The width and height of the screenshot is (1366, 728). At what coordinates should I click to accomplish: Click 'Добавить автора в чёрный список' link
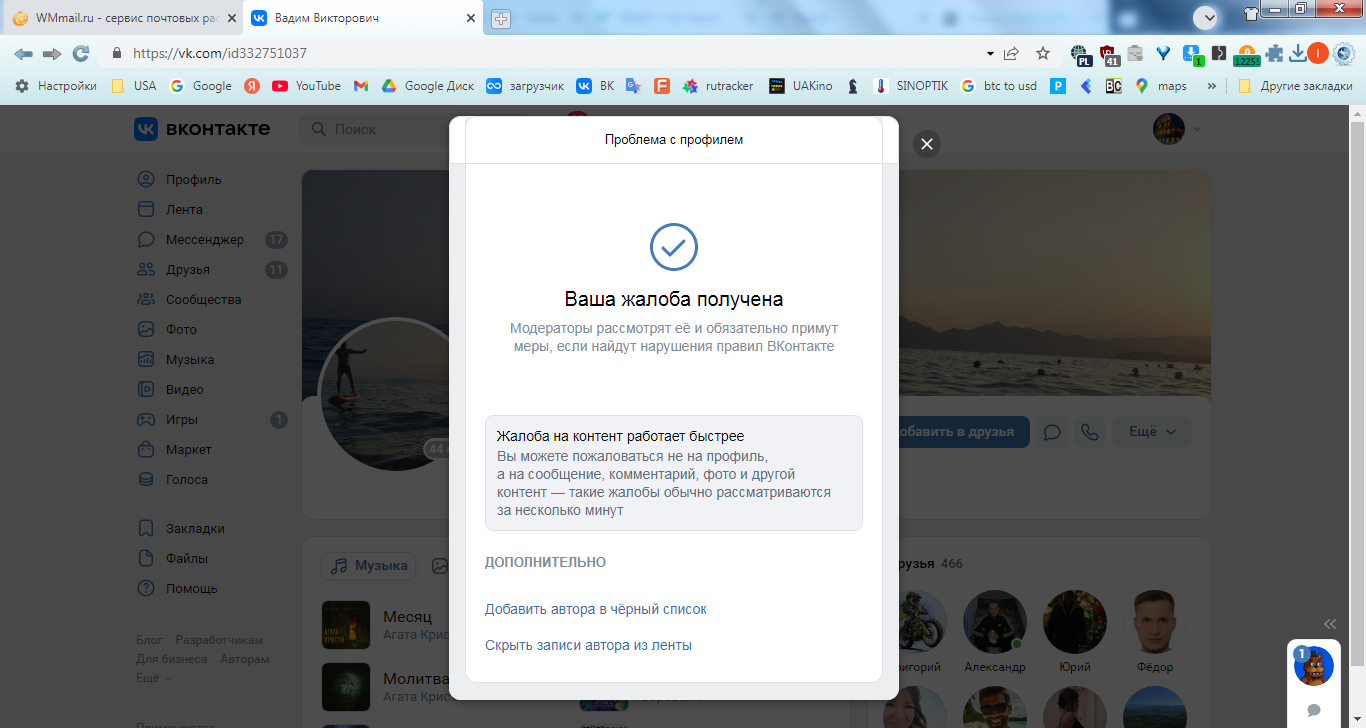(x=596, y=609)
